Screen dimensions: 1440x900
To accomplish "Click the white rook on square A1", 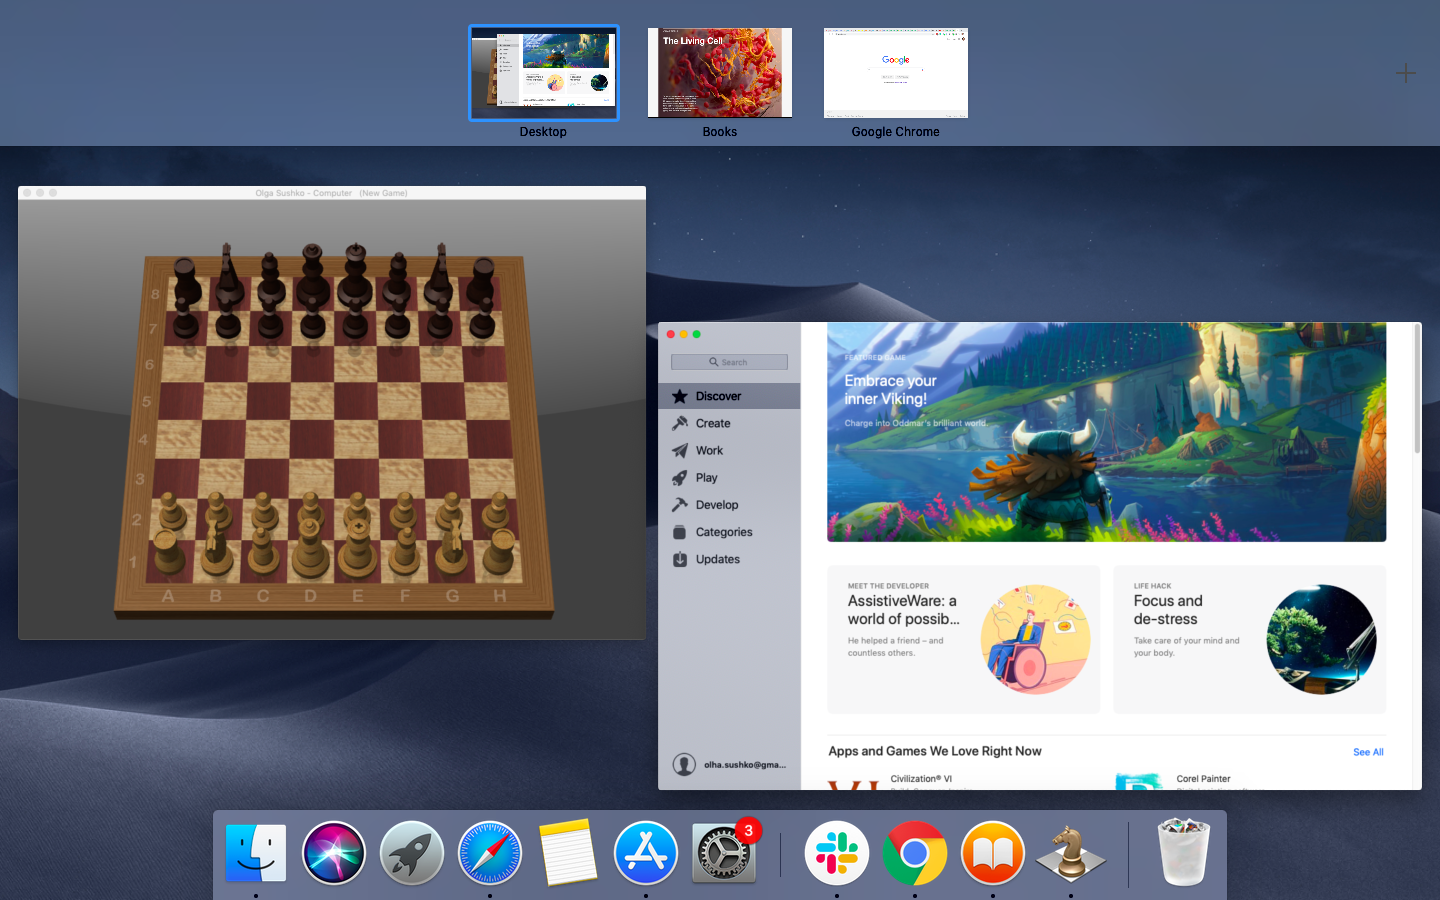I will 166,552.
